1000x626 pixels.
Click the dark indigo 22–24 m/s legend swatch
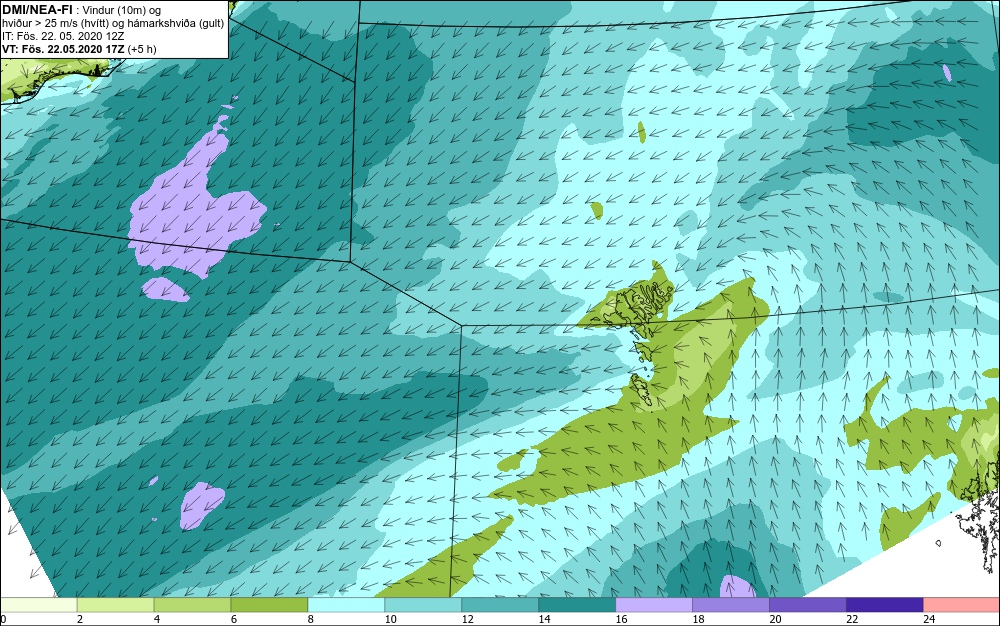[885, 605]
